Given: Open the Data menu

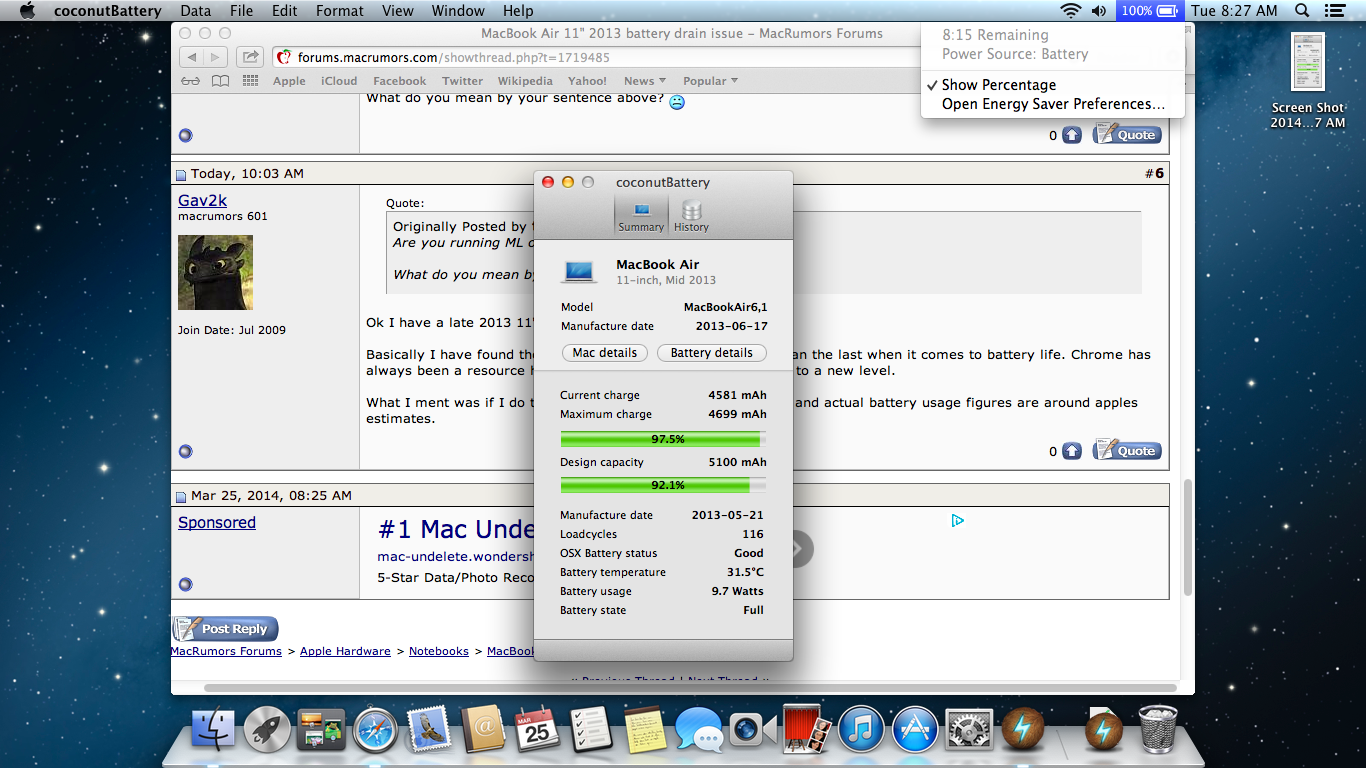Looking at the screenshot, I should click(195, 11).
